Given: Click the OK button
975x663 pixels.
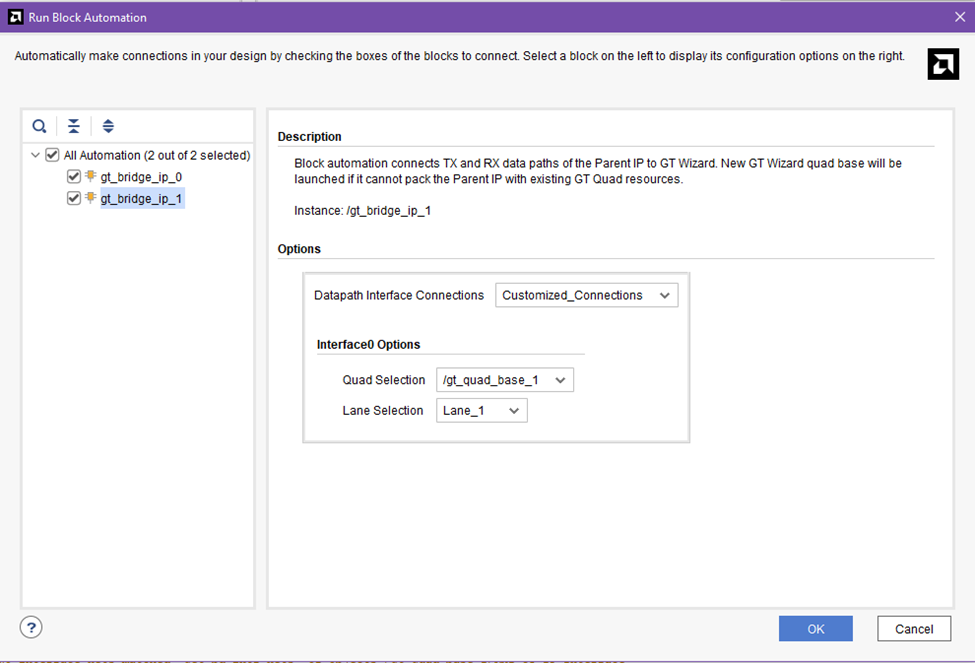Looking at the screenshot, I should 815,628.
